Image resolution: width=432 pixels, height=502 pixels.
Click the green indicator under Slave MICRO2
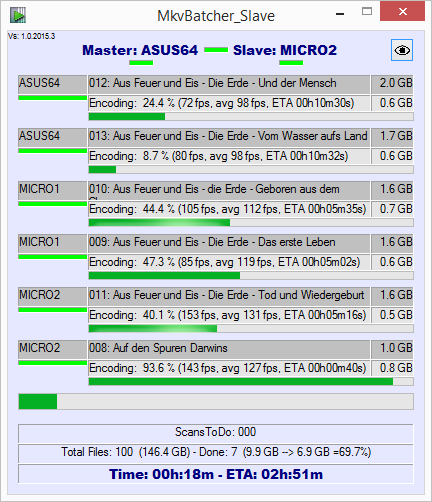(291, 63)
